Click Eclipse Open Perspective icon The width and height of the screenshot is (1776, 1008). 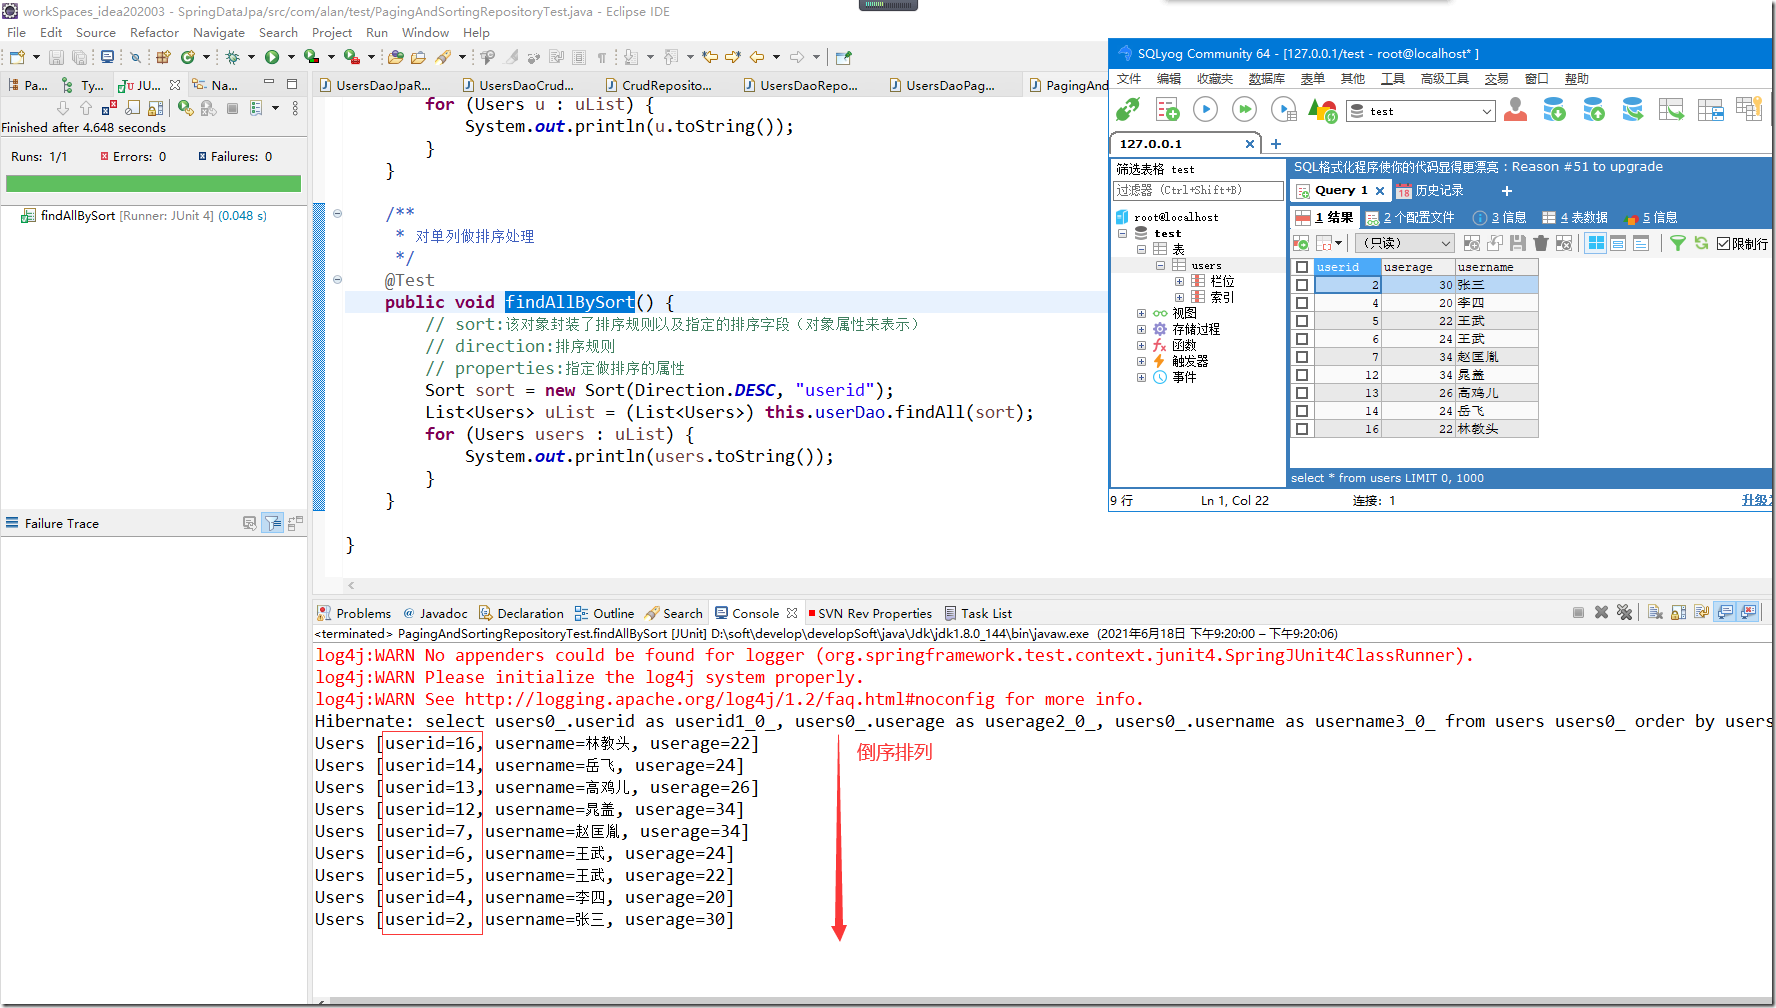coord(843,57)
